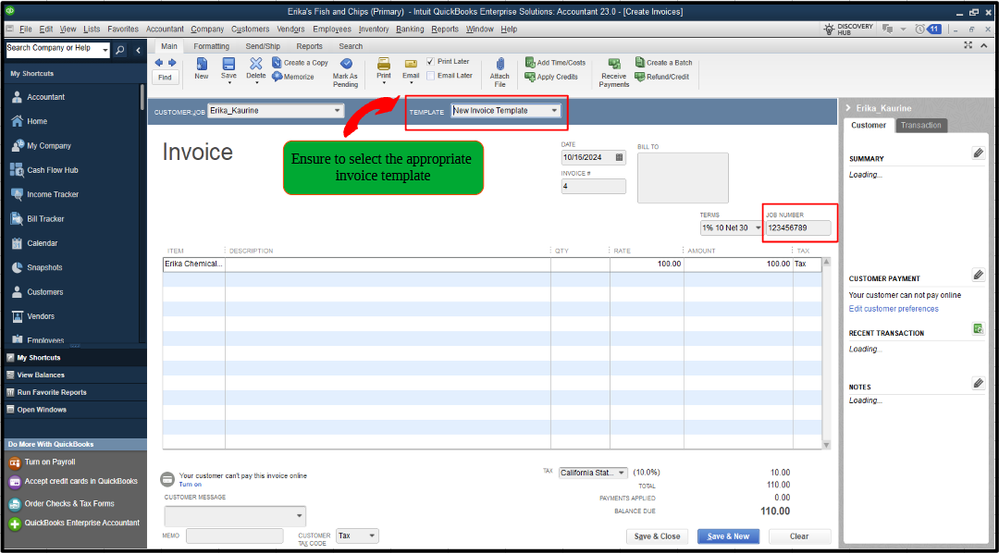
Task: Click the Attach File paperclip icon
Action: 500,64
